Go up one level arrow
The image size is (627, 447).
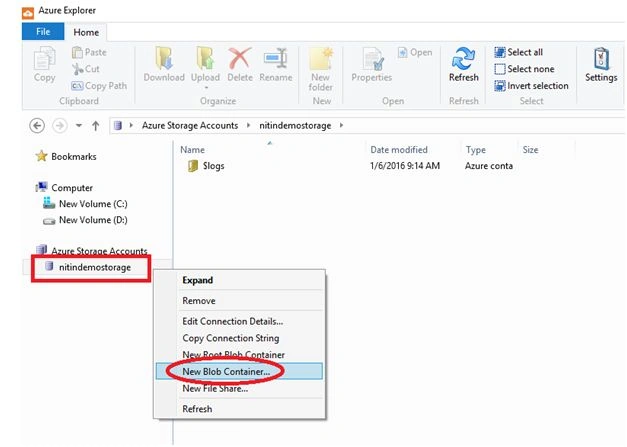click(x=96, y=126)
